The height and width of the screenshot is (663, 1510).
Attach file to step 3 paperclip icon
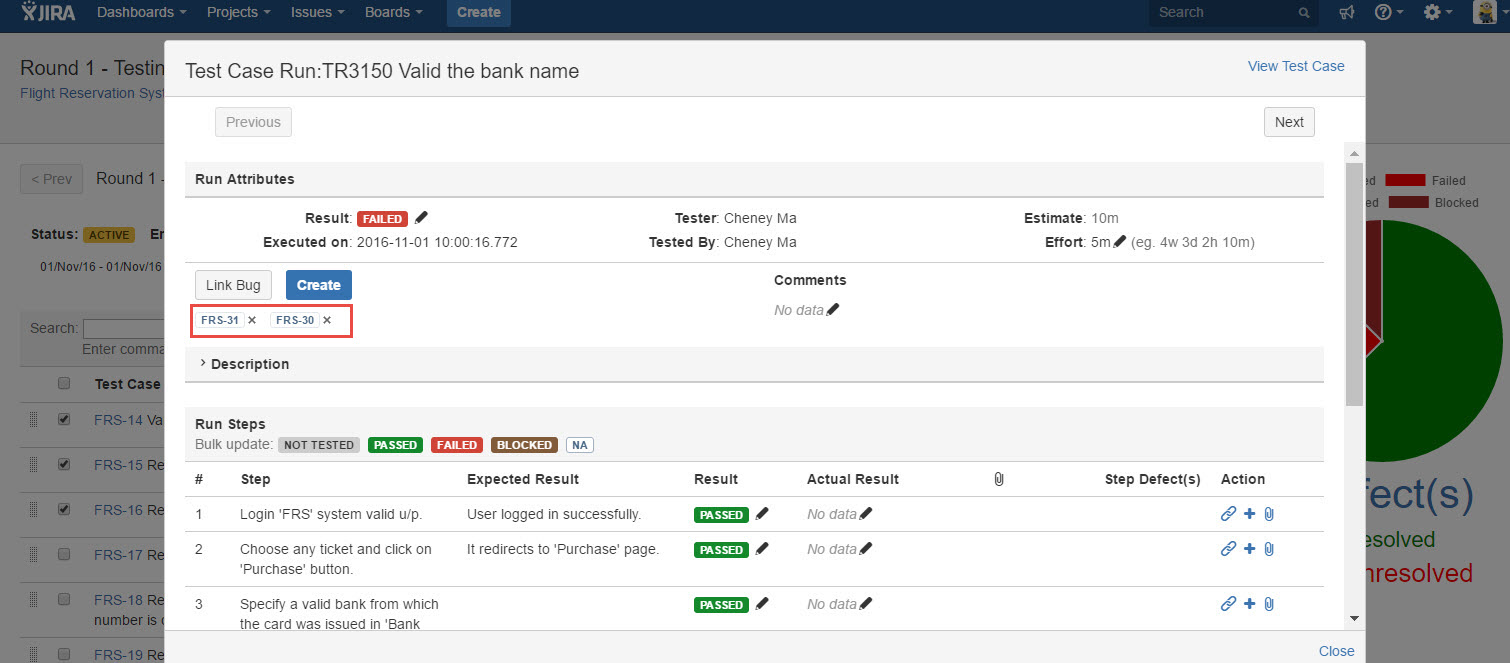pos(1269,604)
